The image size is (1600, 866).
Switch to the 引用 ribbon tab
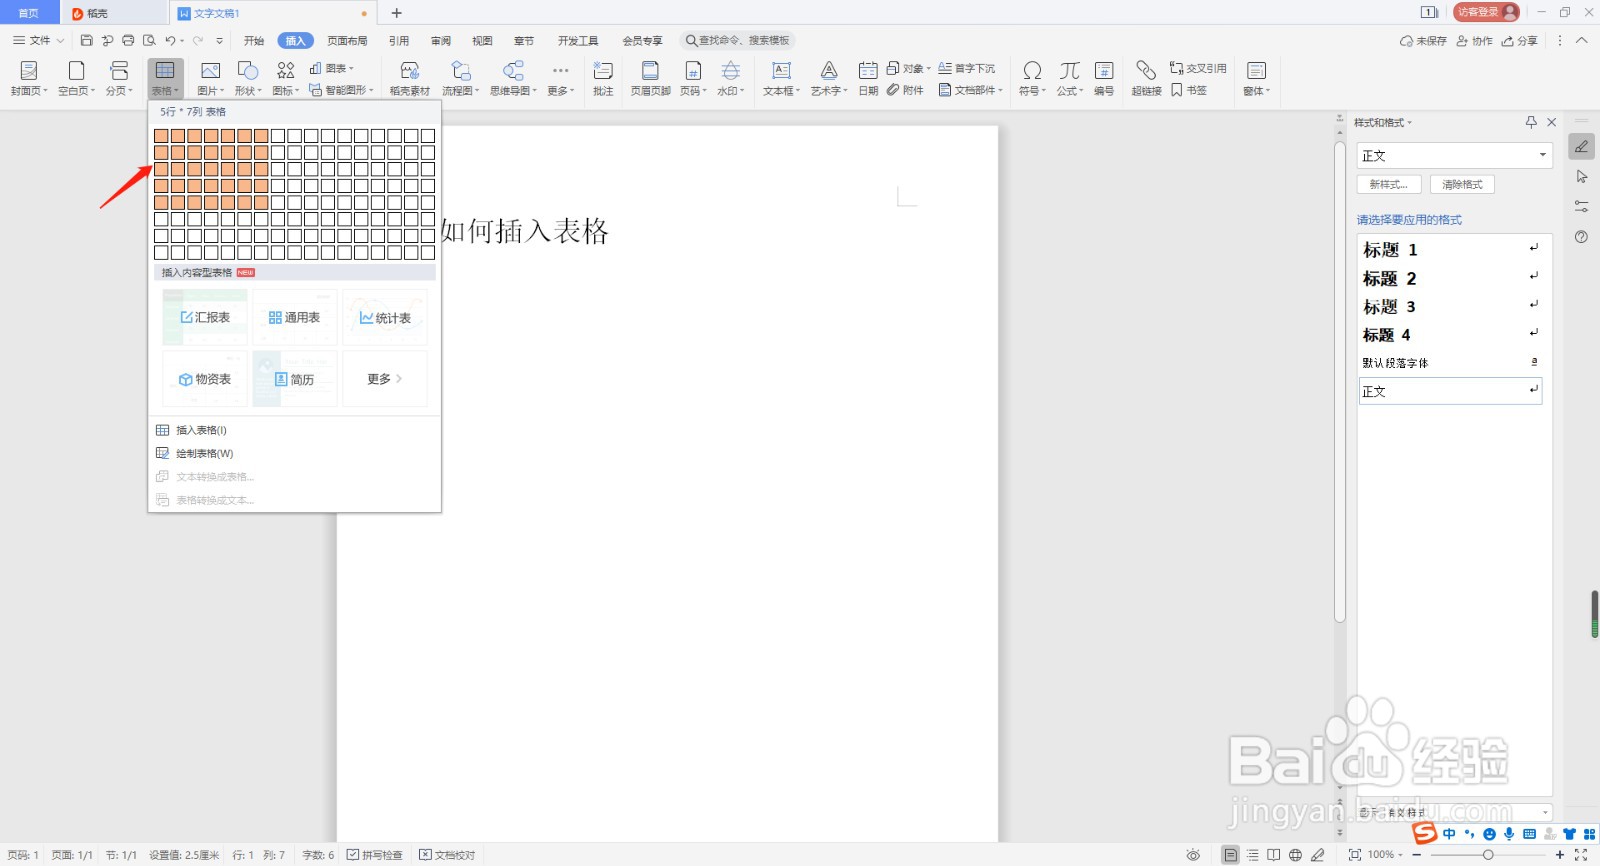coord(399,41)
